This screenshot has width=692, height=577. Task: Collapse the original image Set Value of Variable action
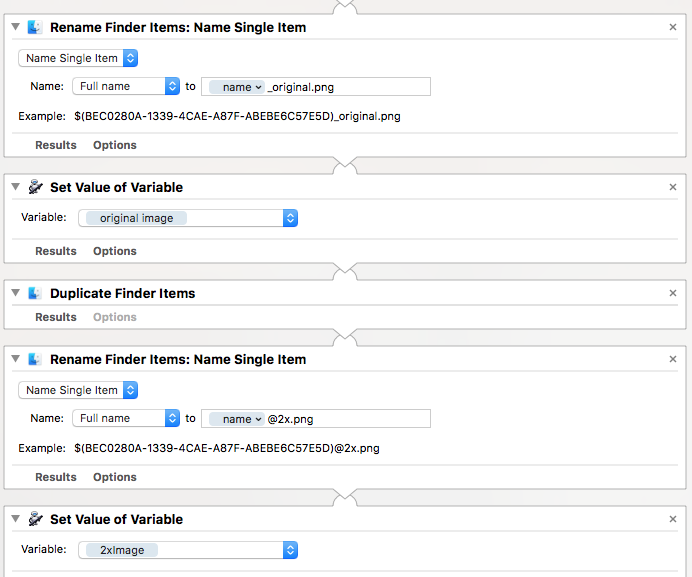pos(15,187)
